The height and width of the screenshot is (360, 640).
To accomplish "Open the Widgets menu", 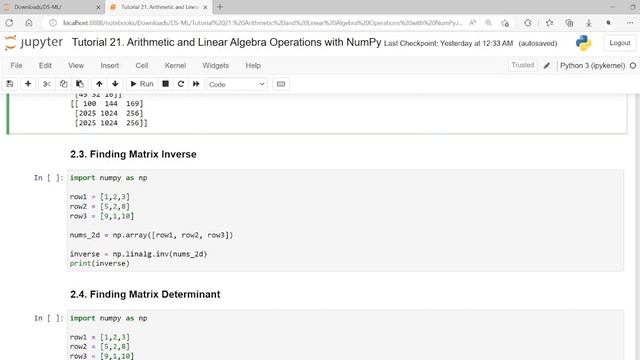I will coord(216,65).
